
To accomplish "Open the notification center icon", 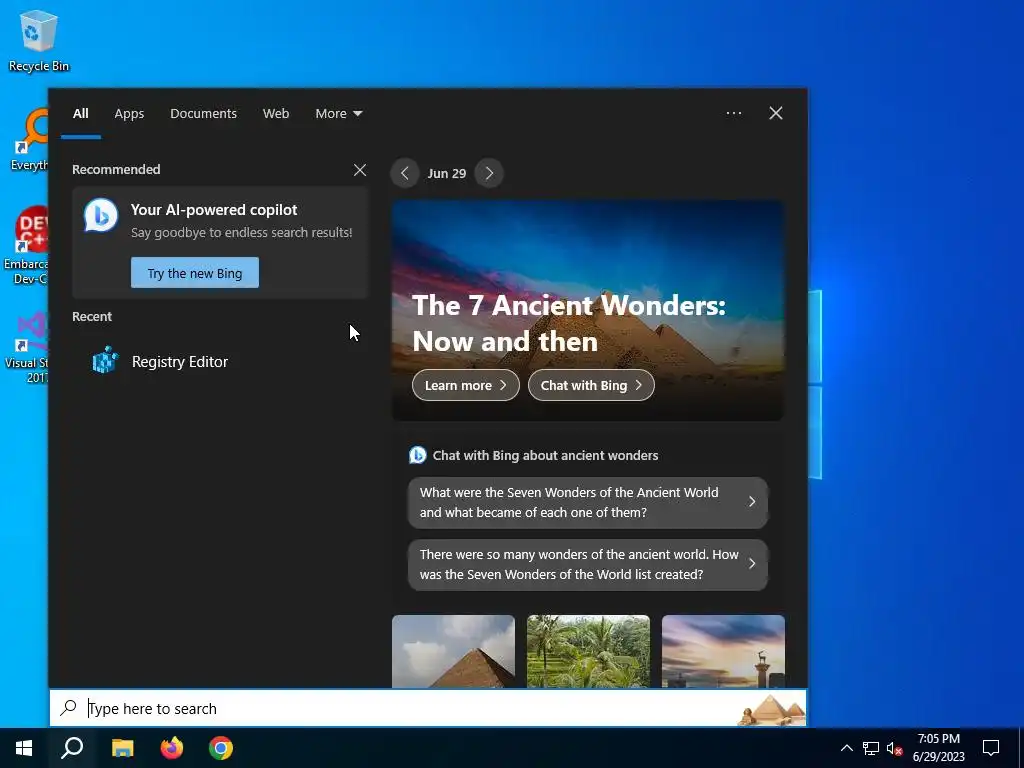I will (x=991, y=748).
